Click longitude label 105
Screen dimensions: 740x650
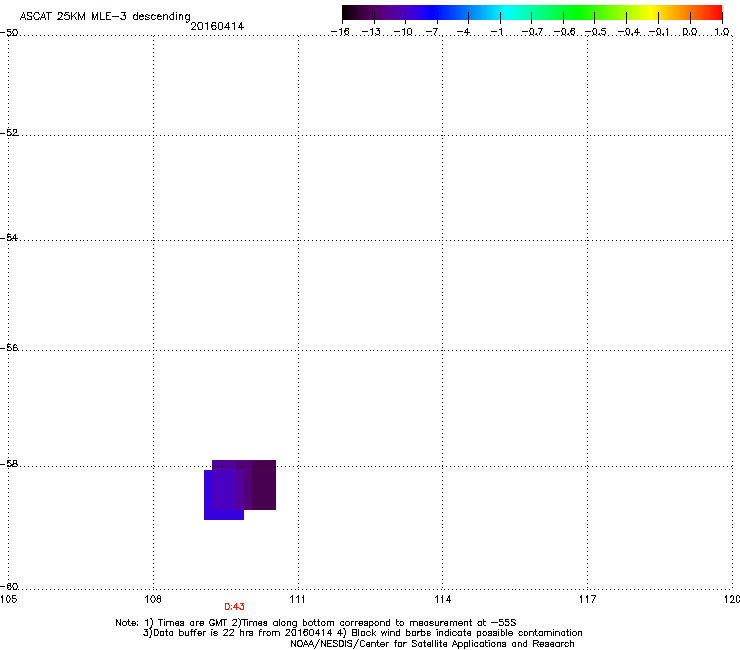pyautogui.click(x=9, y=599)
